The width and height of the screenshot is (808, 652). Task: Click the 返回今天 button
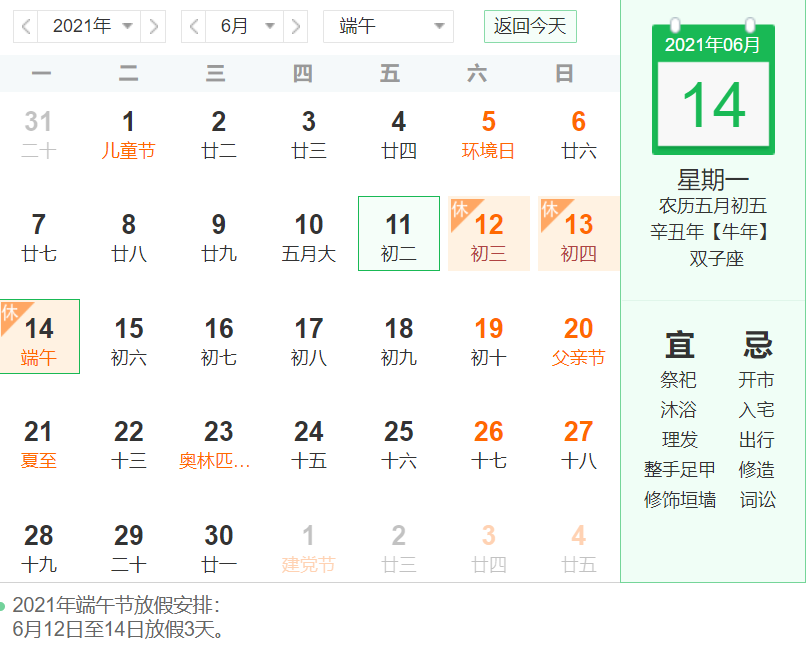529,26
